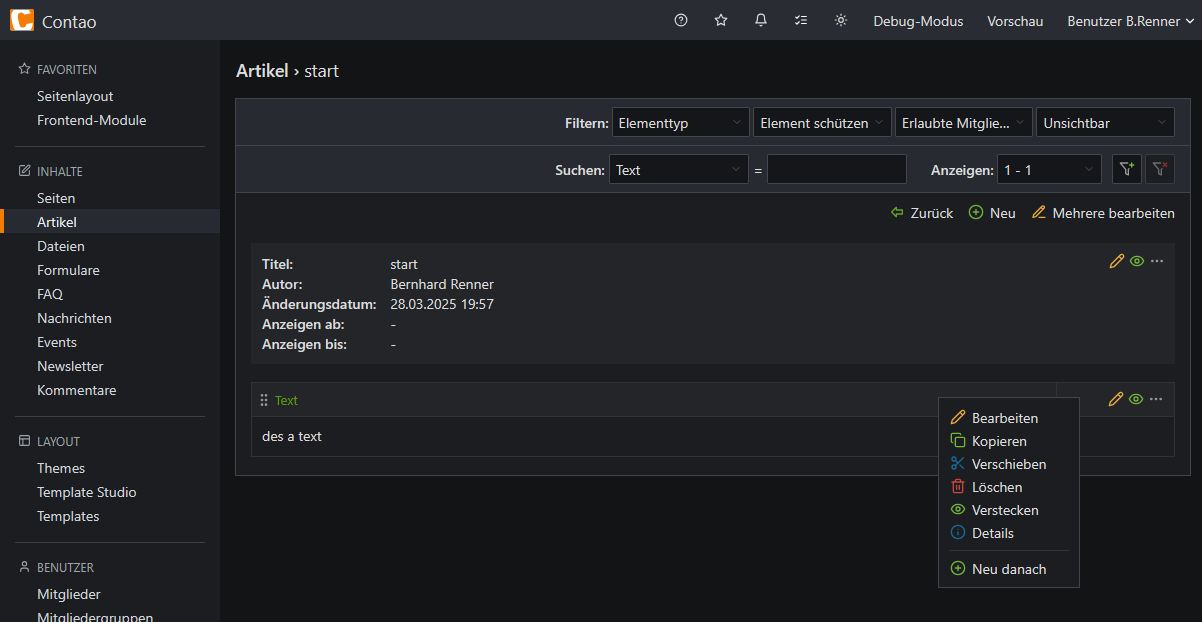
Task: Open the notifications bell icon
Action: click(761, 20)
